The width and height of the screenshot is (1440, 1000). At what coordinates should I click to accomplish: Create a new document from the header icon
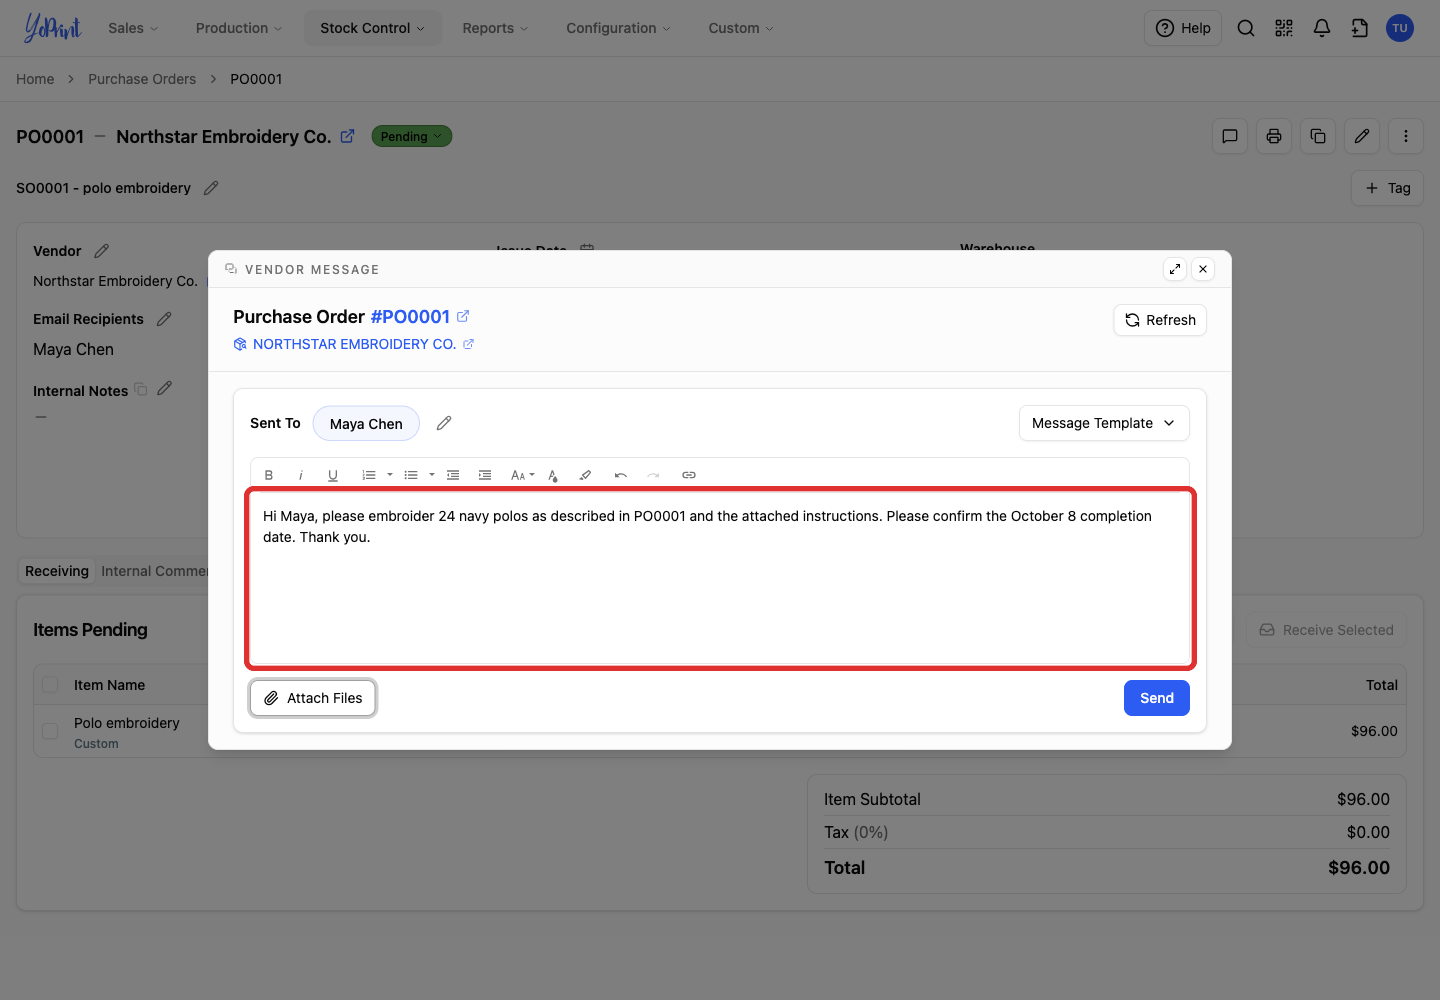point(1360,28)
